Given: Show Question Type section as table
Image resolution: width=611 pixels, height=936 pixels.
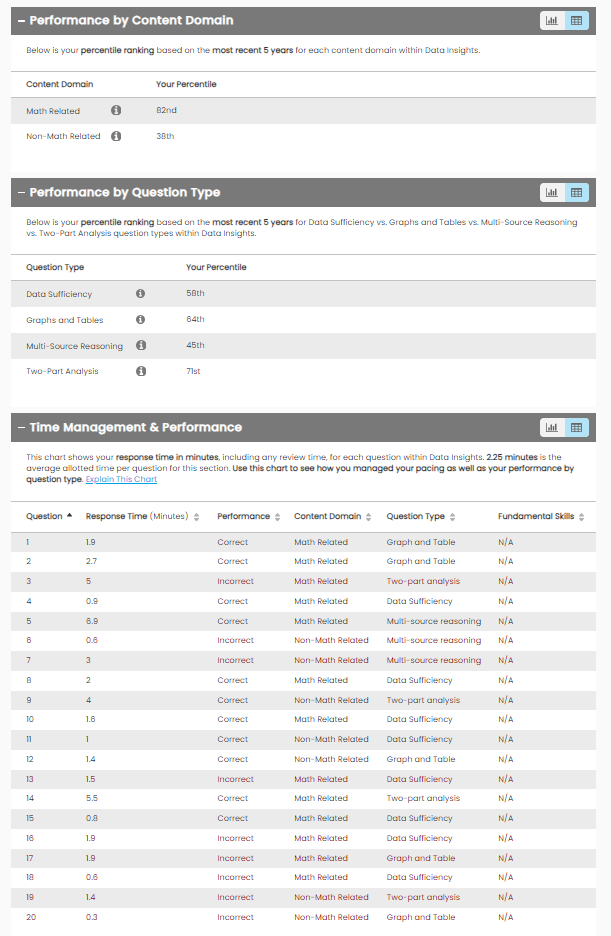Looking at the screenshot, I should [577, 192].
